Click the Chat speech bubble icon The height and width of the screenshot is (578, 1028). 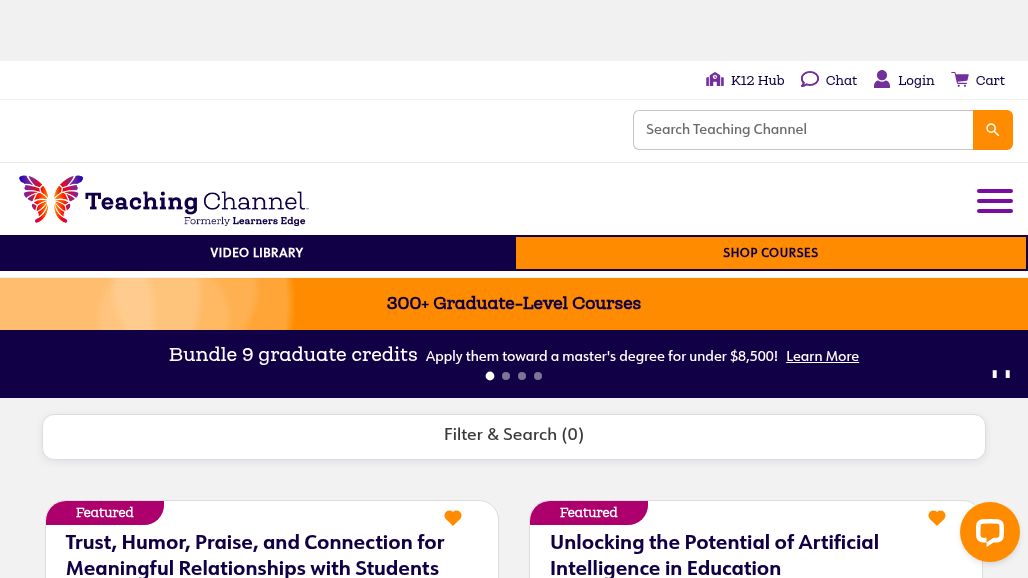[810, 80]
